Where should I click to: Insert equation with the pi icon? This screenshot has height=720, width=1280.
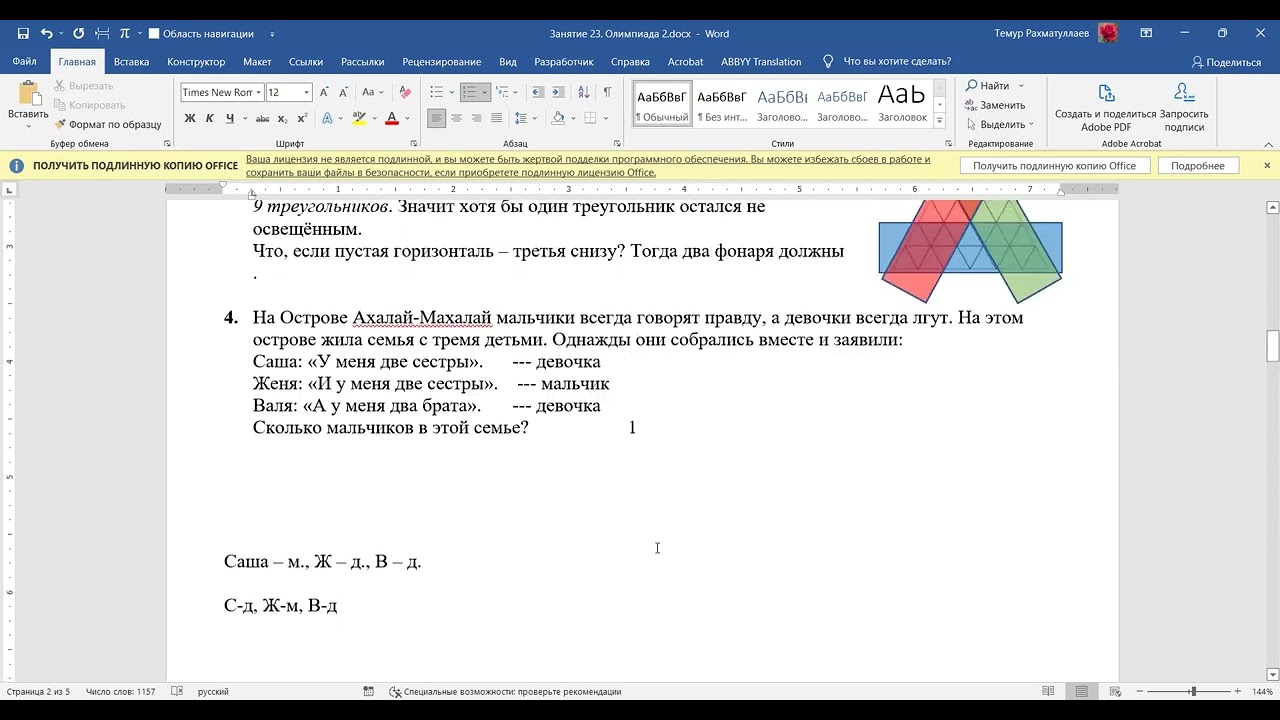[125, 33]
